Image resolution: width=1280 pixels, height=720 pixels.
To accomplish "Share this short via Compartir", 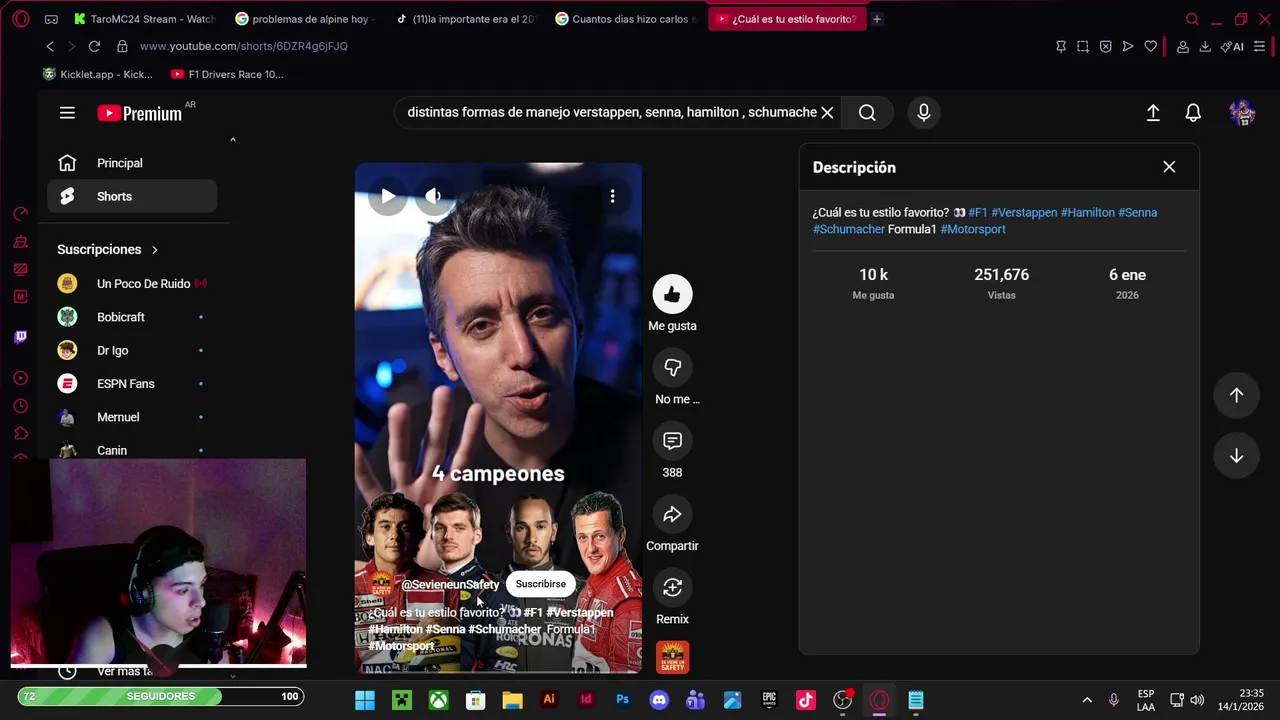I will 672,514.
